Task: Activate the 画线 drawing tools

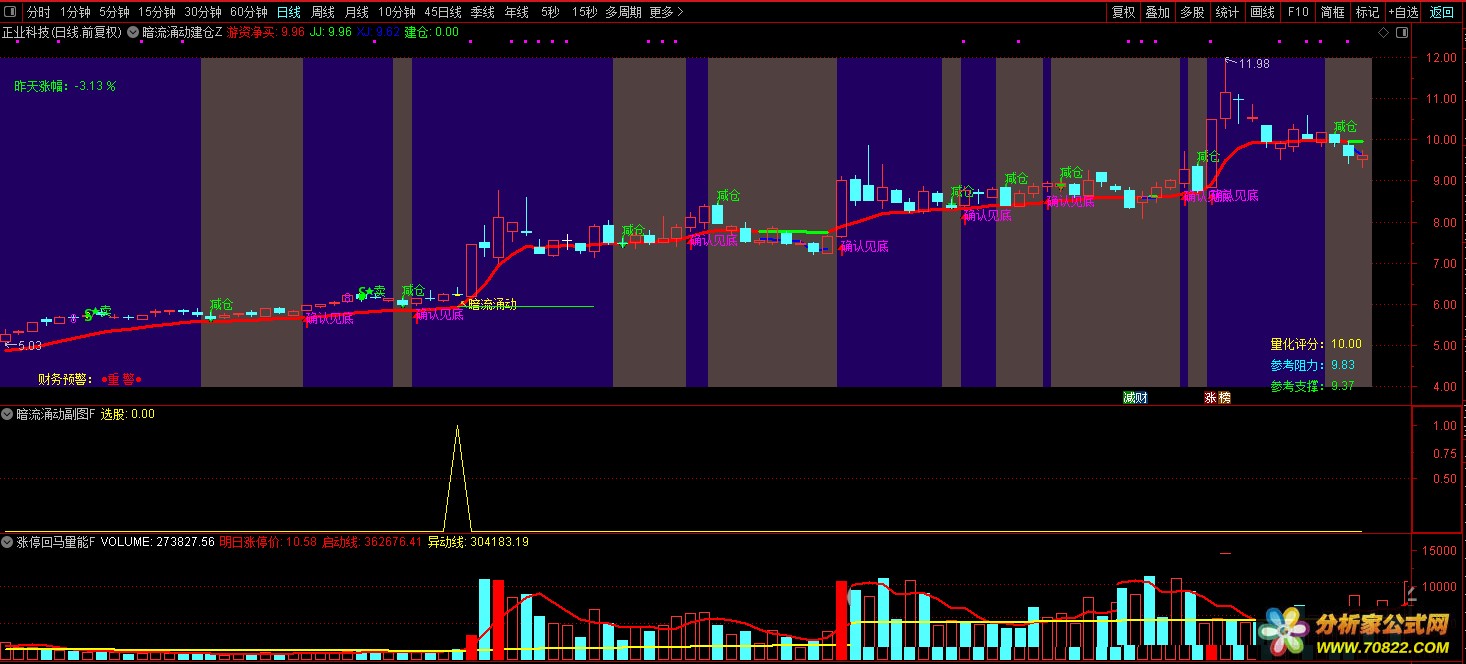Action: [1263, 12]
